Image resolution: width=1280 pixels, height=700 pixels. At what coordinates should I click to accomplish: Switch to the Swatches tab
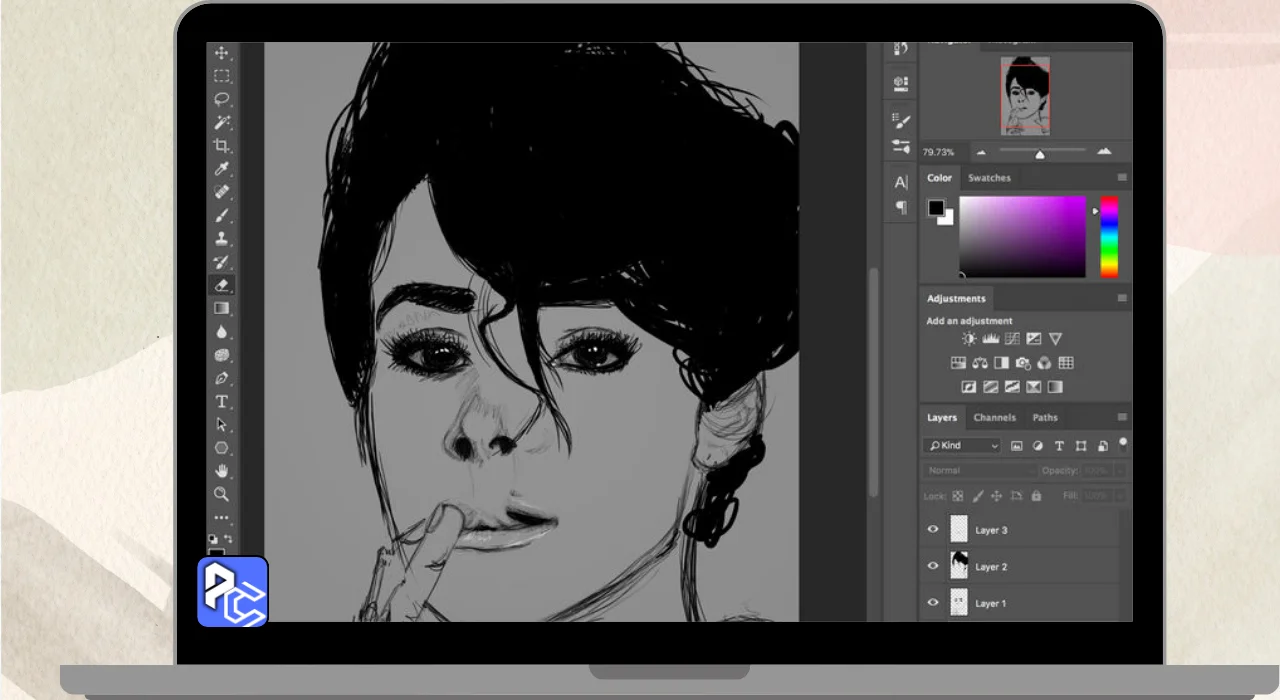click(989, 178)
